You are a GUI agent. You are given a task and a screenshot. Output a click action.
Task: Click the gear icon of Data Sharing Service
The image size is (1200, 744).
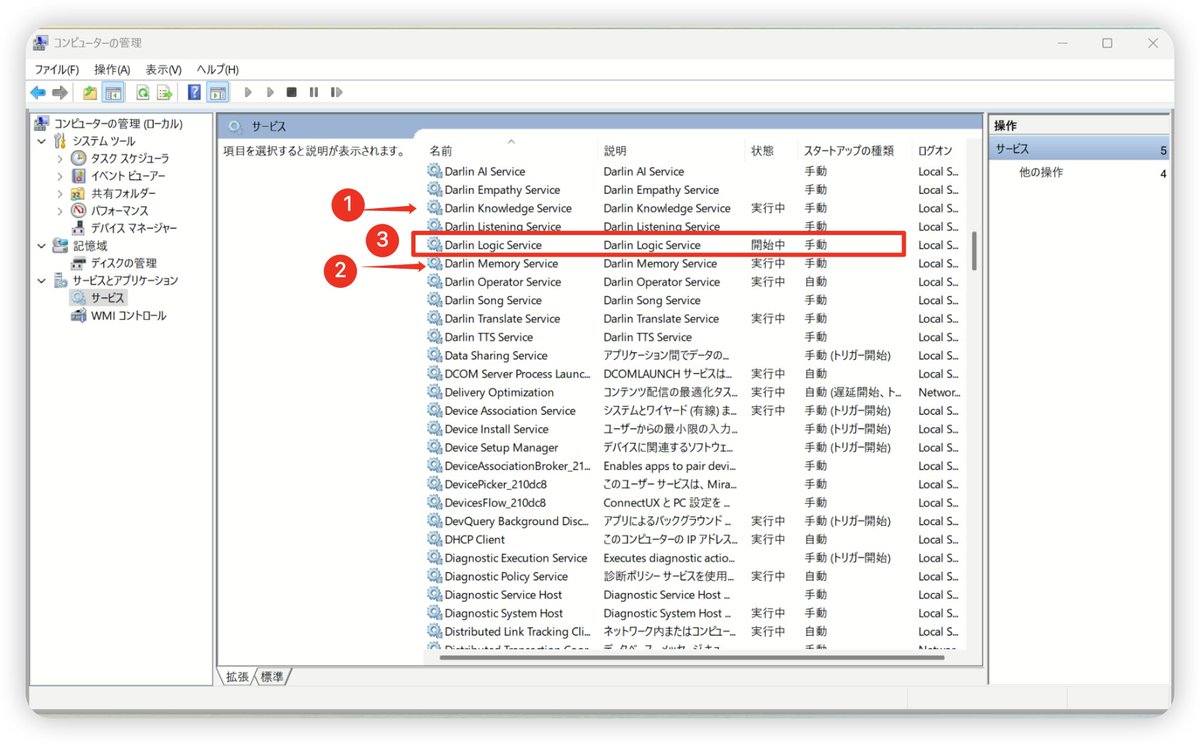pyautogui.click(x=434, y=355)
